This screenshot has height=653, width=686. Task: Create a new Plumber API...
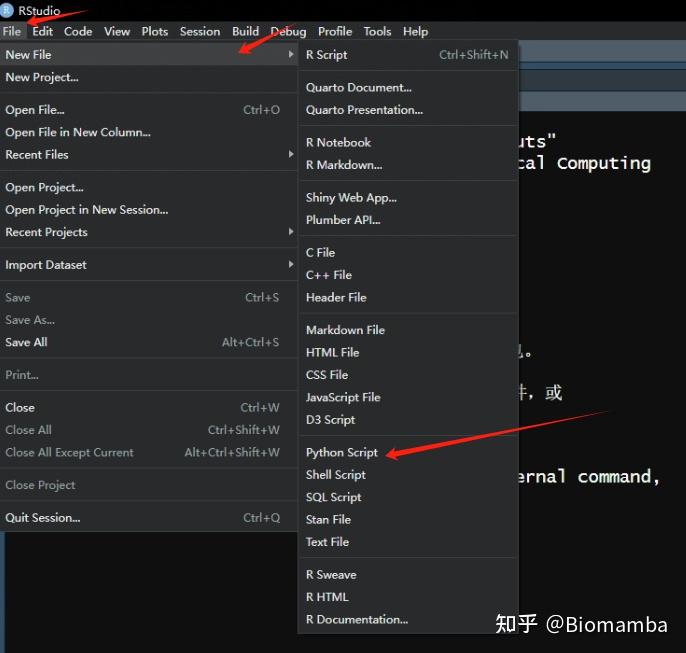pos(408,220)
